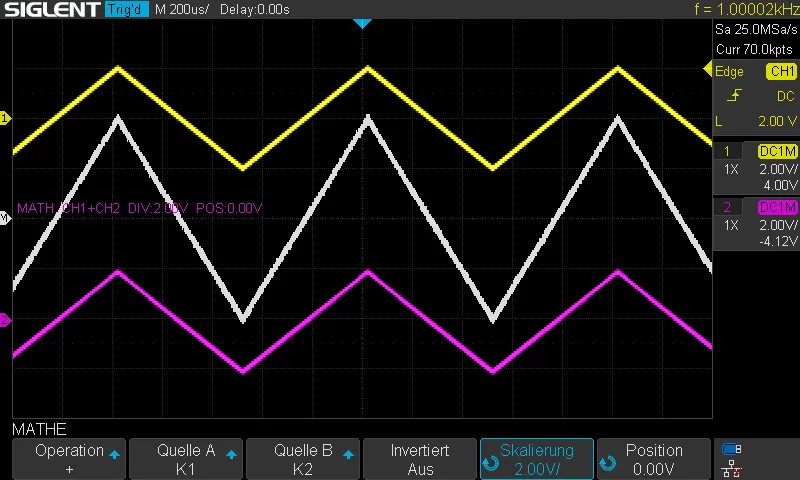Click the rising edge slope icon

tap(734, 95)
